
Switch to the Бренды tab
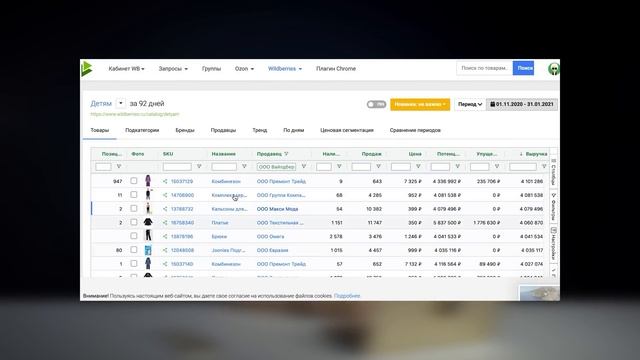tap(185, 130)
